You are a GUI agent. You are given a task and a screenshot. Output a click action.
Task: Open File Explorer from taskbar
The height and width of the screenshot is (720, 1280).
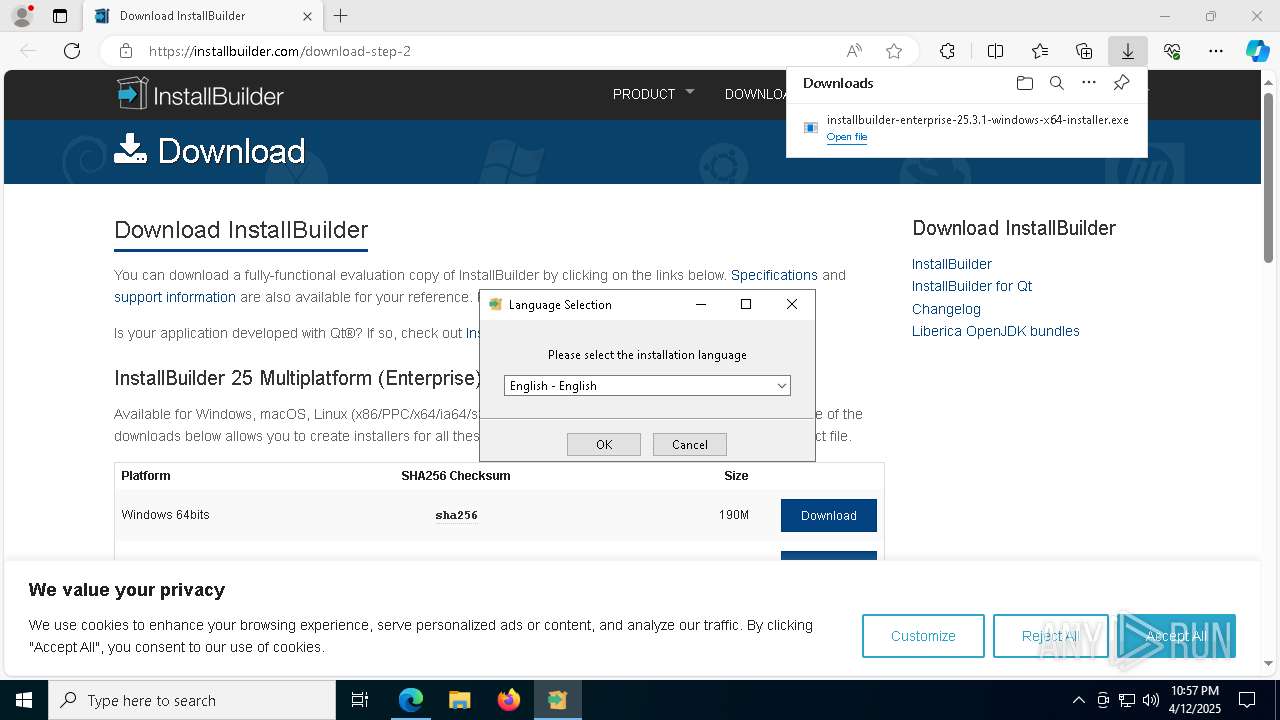coord(459,700)
